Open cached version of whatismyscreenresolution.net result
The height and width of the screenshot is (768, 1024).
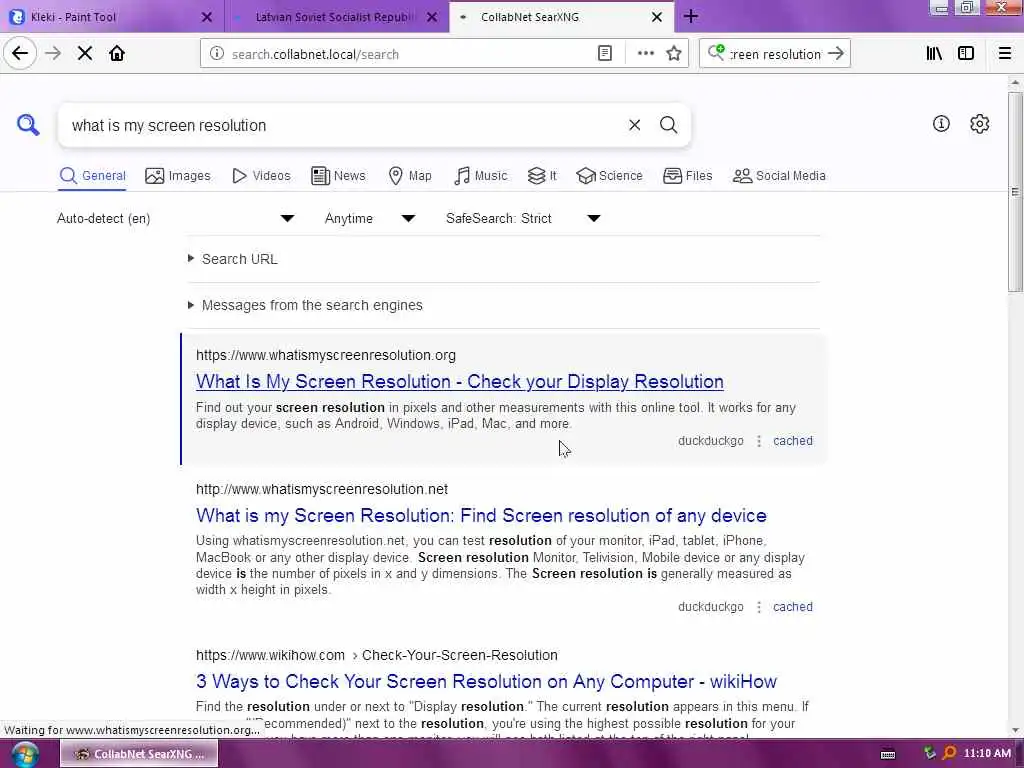793,607
